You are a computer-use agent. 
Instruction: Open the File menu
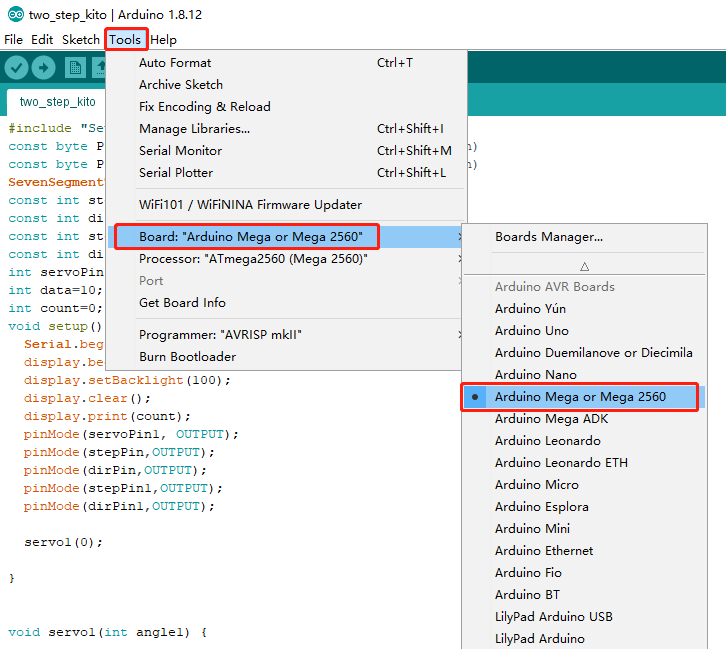(x=13, y=40)
